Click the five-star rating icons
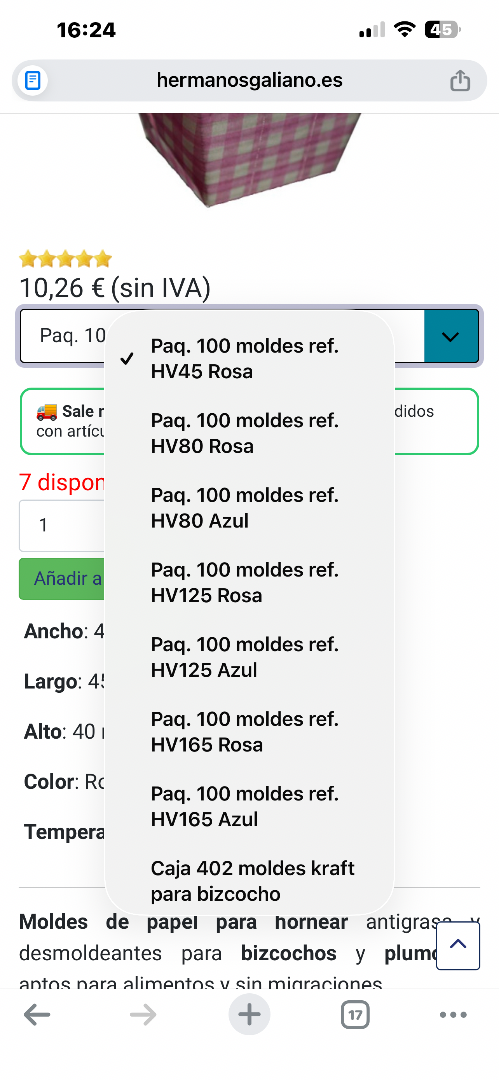 coord(65,259)
